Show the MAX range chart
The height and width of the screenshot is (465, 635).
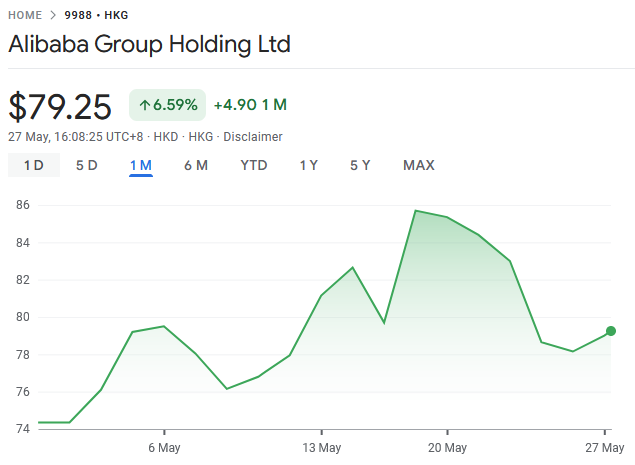click(419, 165)
